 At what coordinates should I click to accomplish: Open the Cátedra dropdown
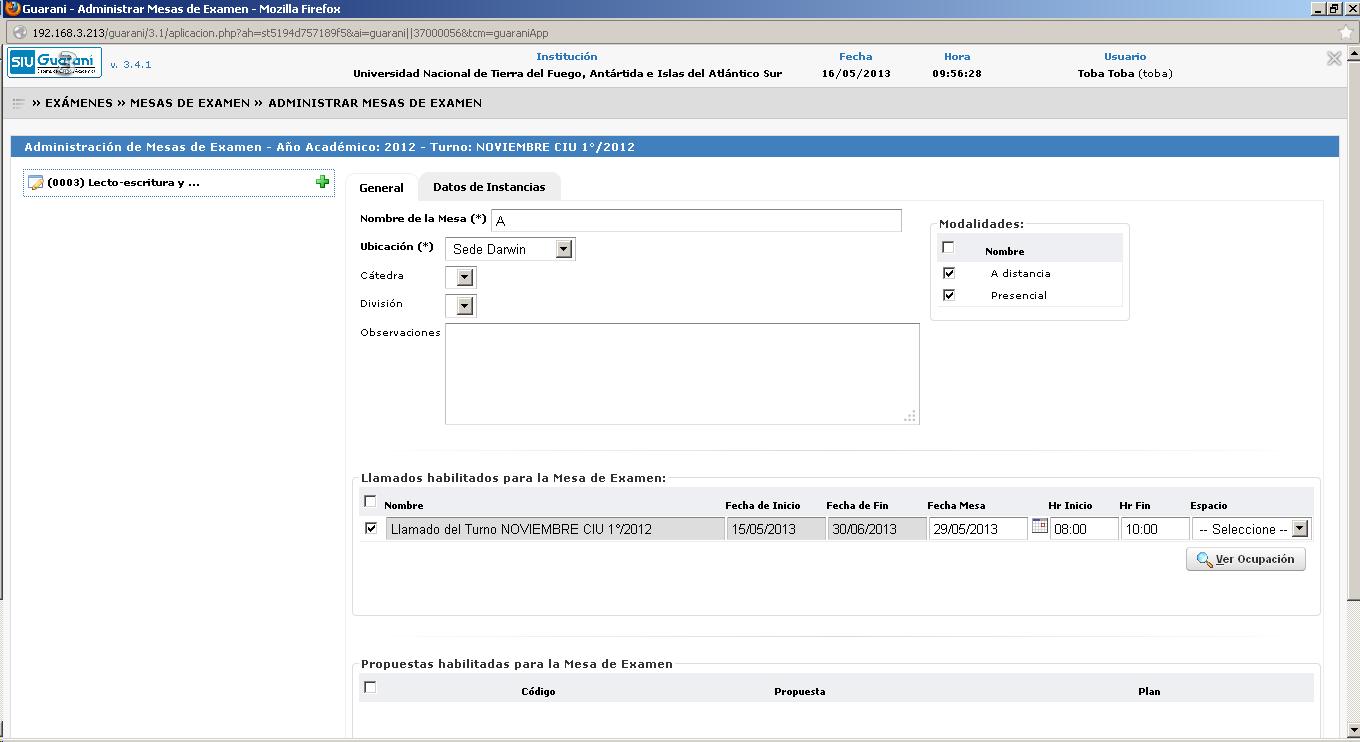pyautogui.click(x=461, y=277)
